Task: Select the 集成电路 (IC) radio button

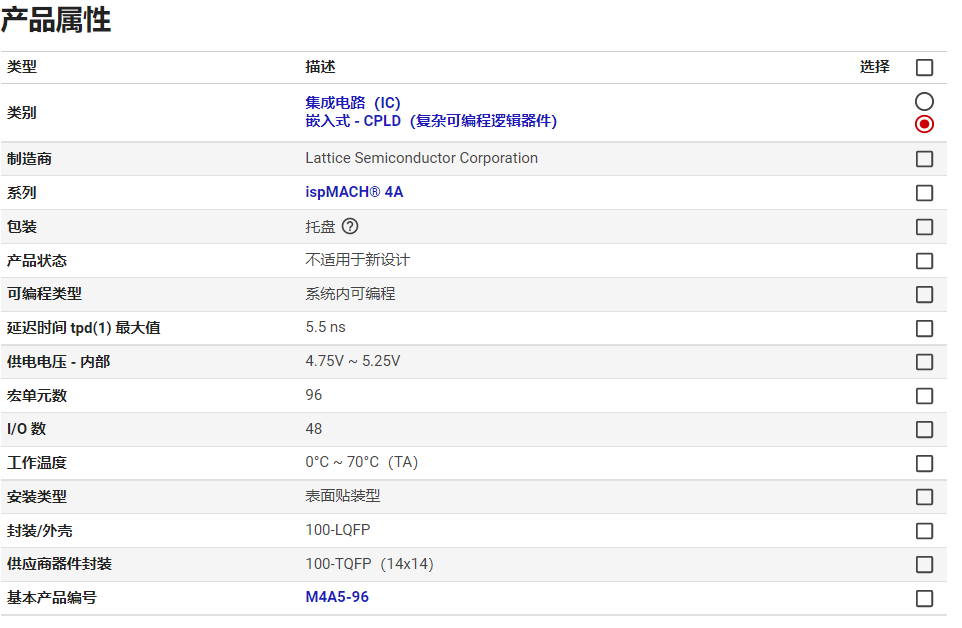Action: point(924,102)
